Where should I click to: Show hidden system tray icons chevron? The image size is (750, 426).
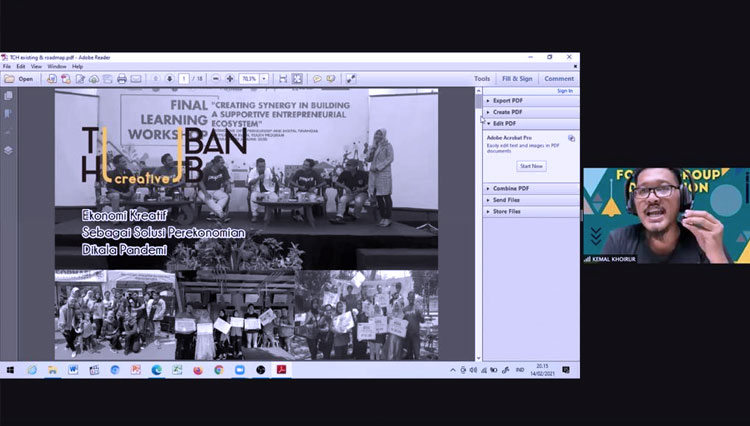pyautogui.click(x=452, y=370)
